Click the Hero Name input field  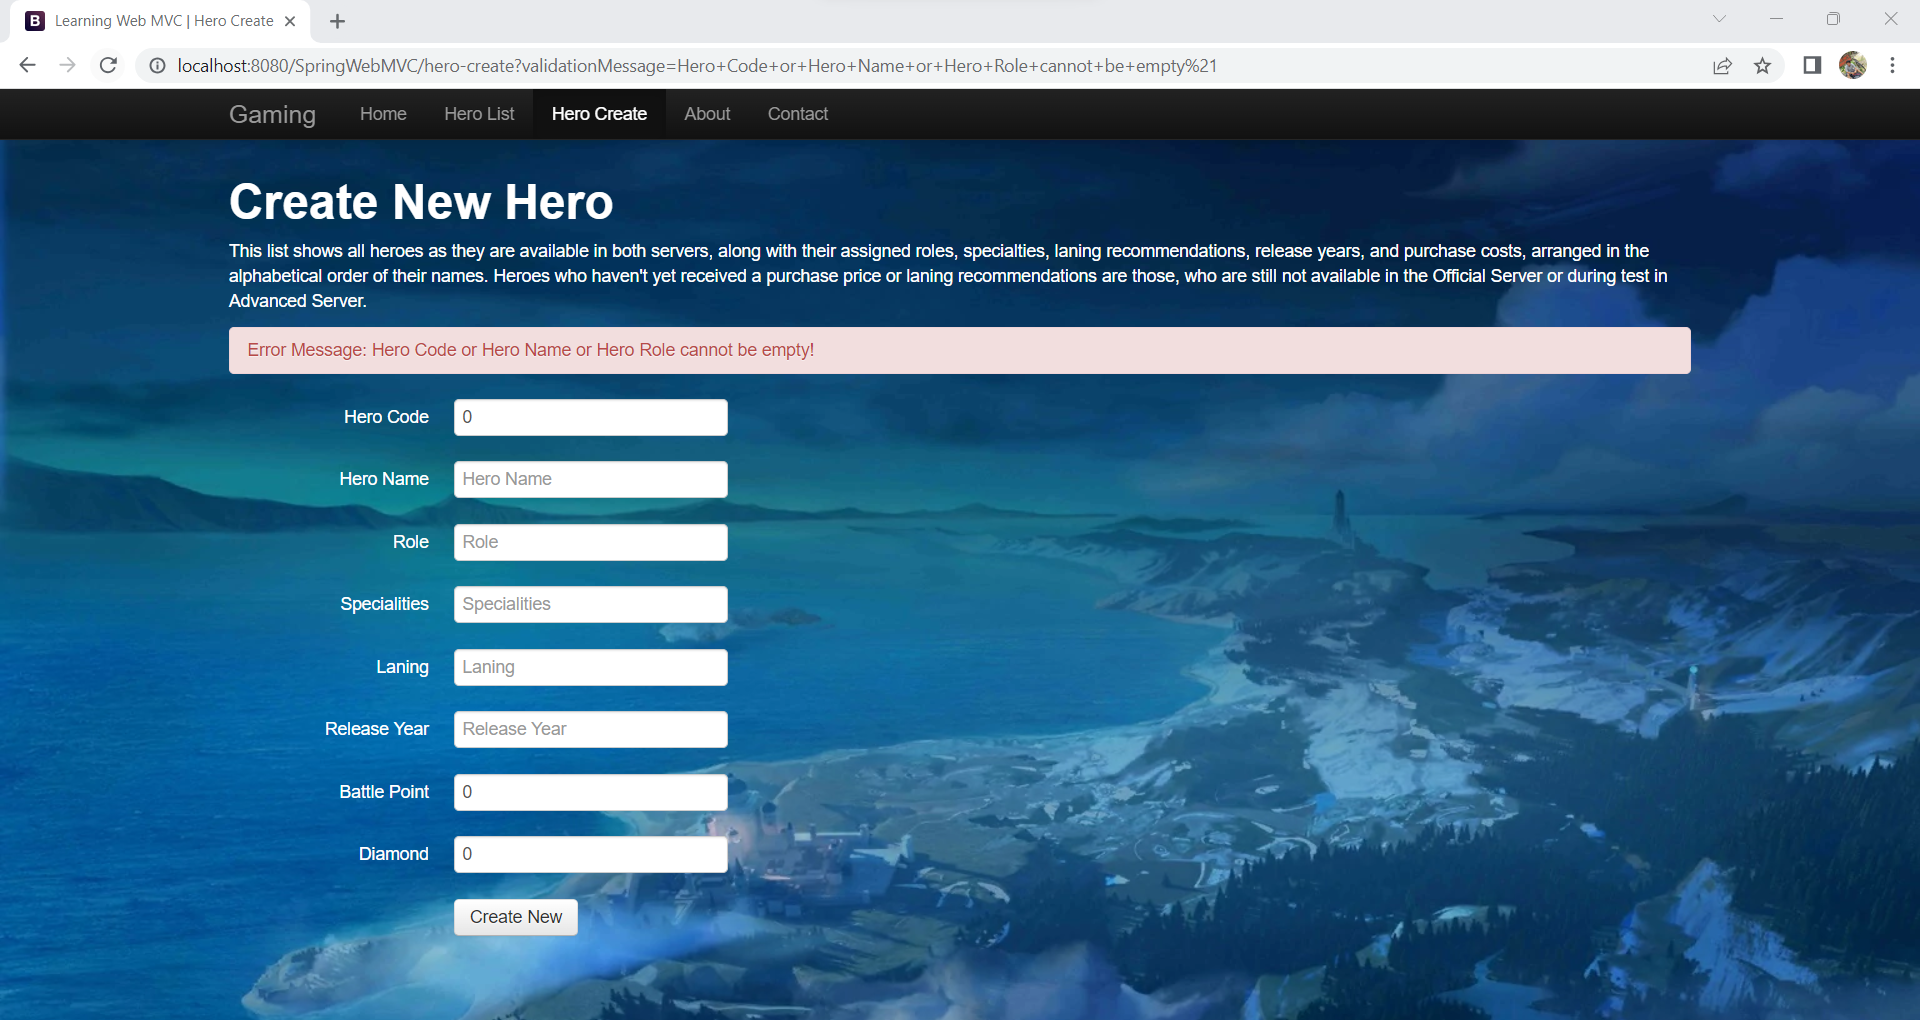(591, 479)
